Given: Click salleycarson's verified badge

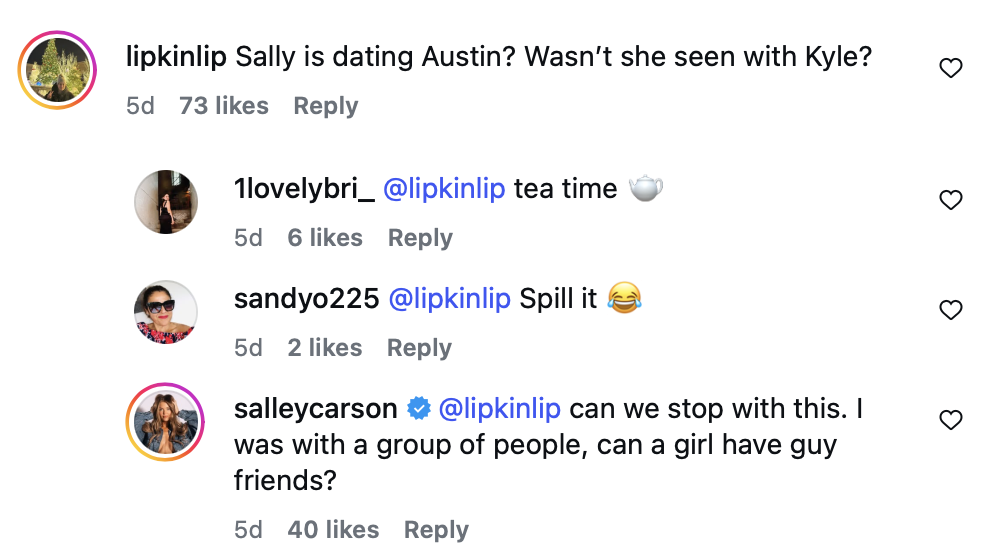Looking at the screenshot, I should 419,408.
